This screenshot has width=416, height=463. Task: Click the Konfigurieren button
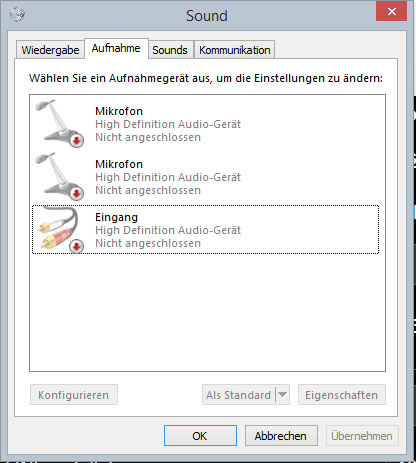(74, 395)
